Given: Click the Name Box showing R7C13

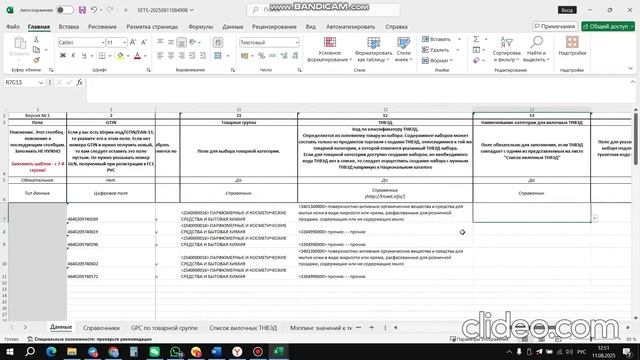Looking at the screenshot, I should (x=23, y=82).
